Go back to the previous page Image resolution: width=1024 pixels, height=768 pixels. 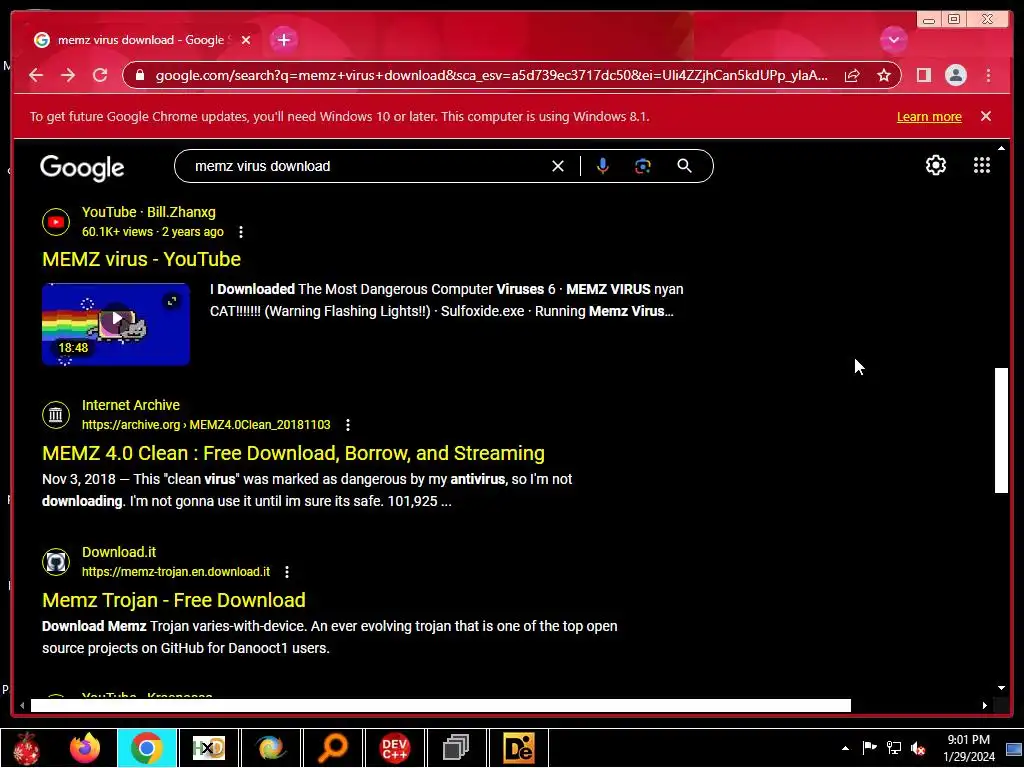(36, 75)
